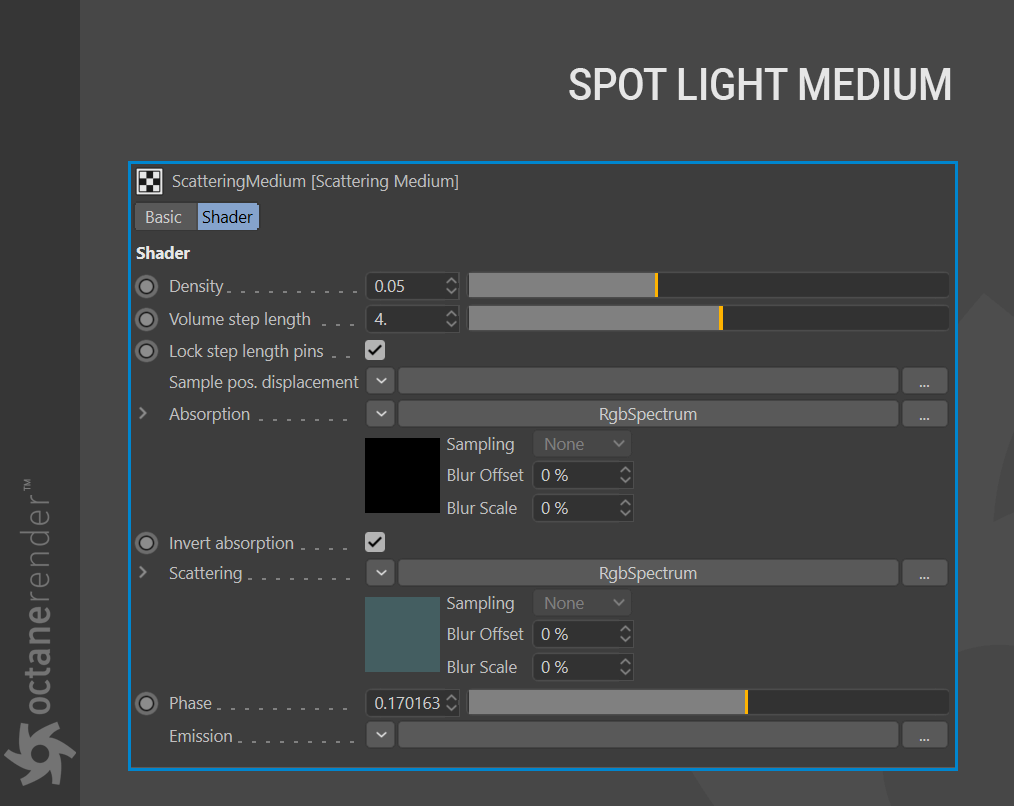
Task: Open Sample pos. displacement dropdown arrow
Action: coord(381,381)
